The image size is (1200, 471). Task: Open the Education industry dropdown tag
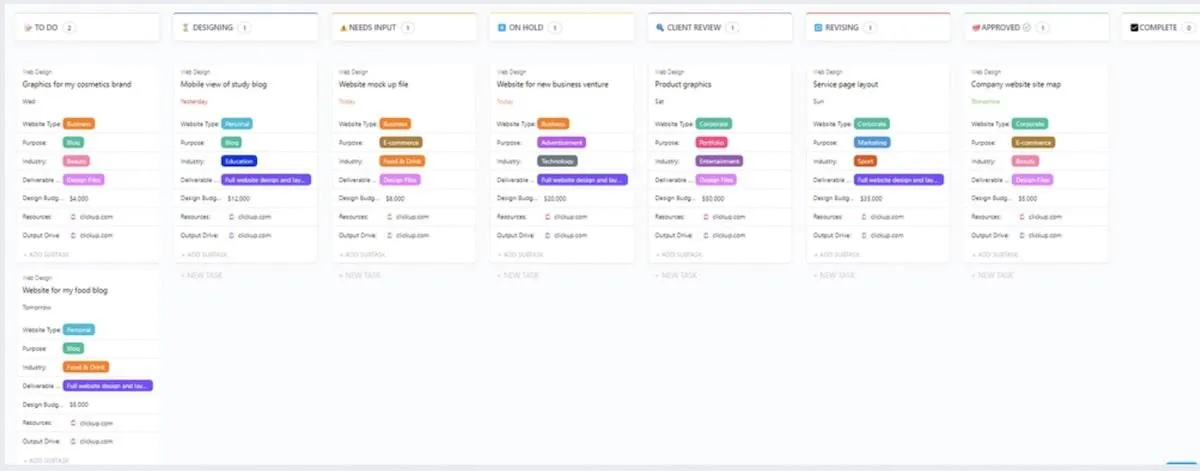[x=239, y=161]
